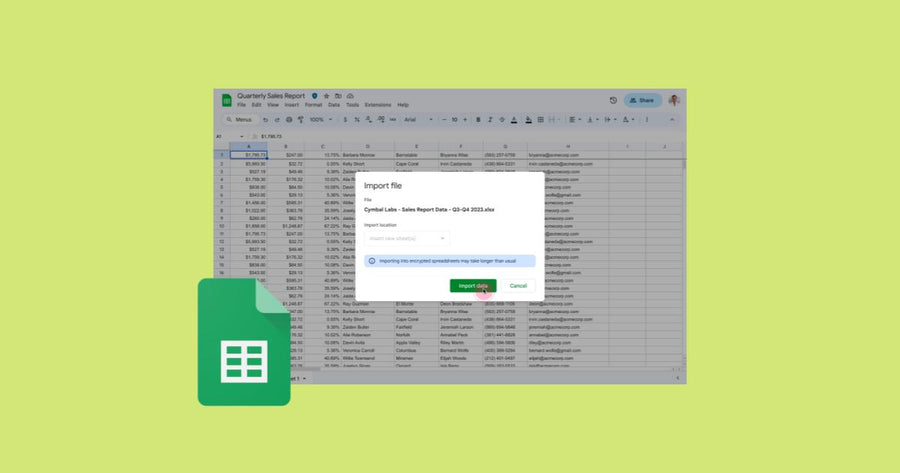Undo the last action
This screenshot has height=473, width=900.
(265, 120)
